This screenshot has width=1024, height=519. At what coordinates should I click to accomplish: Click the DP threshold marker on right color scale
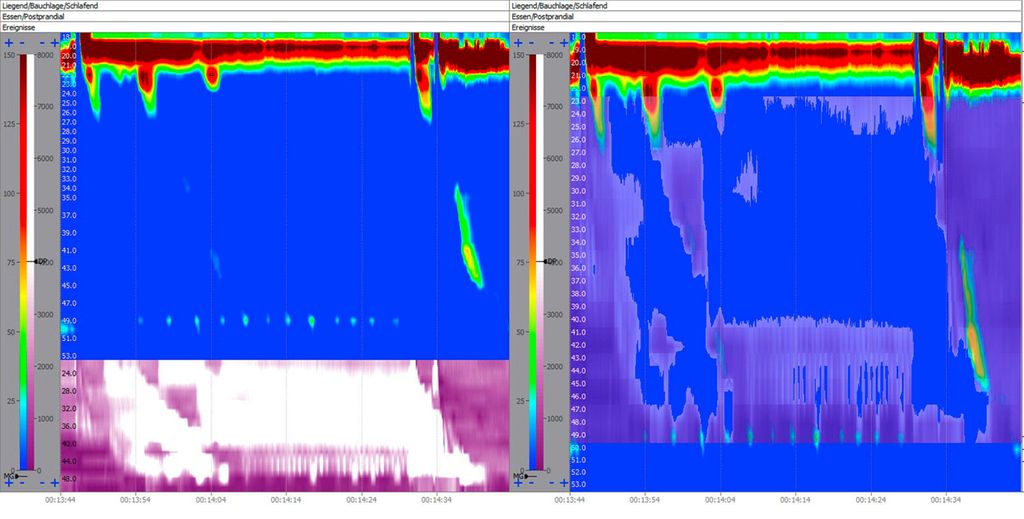(x=549, y=261)
